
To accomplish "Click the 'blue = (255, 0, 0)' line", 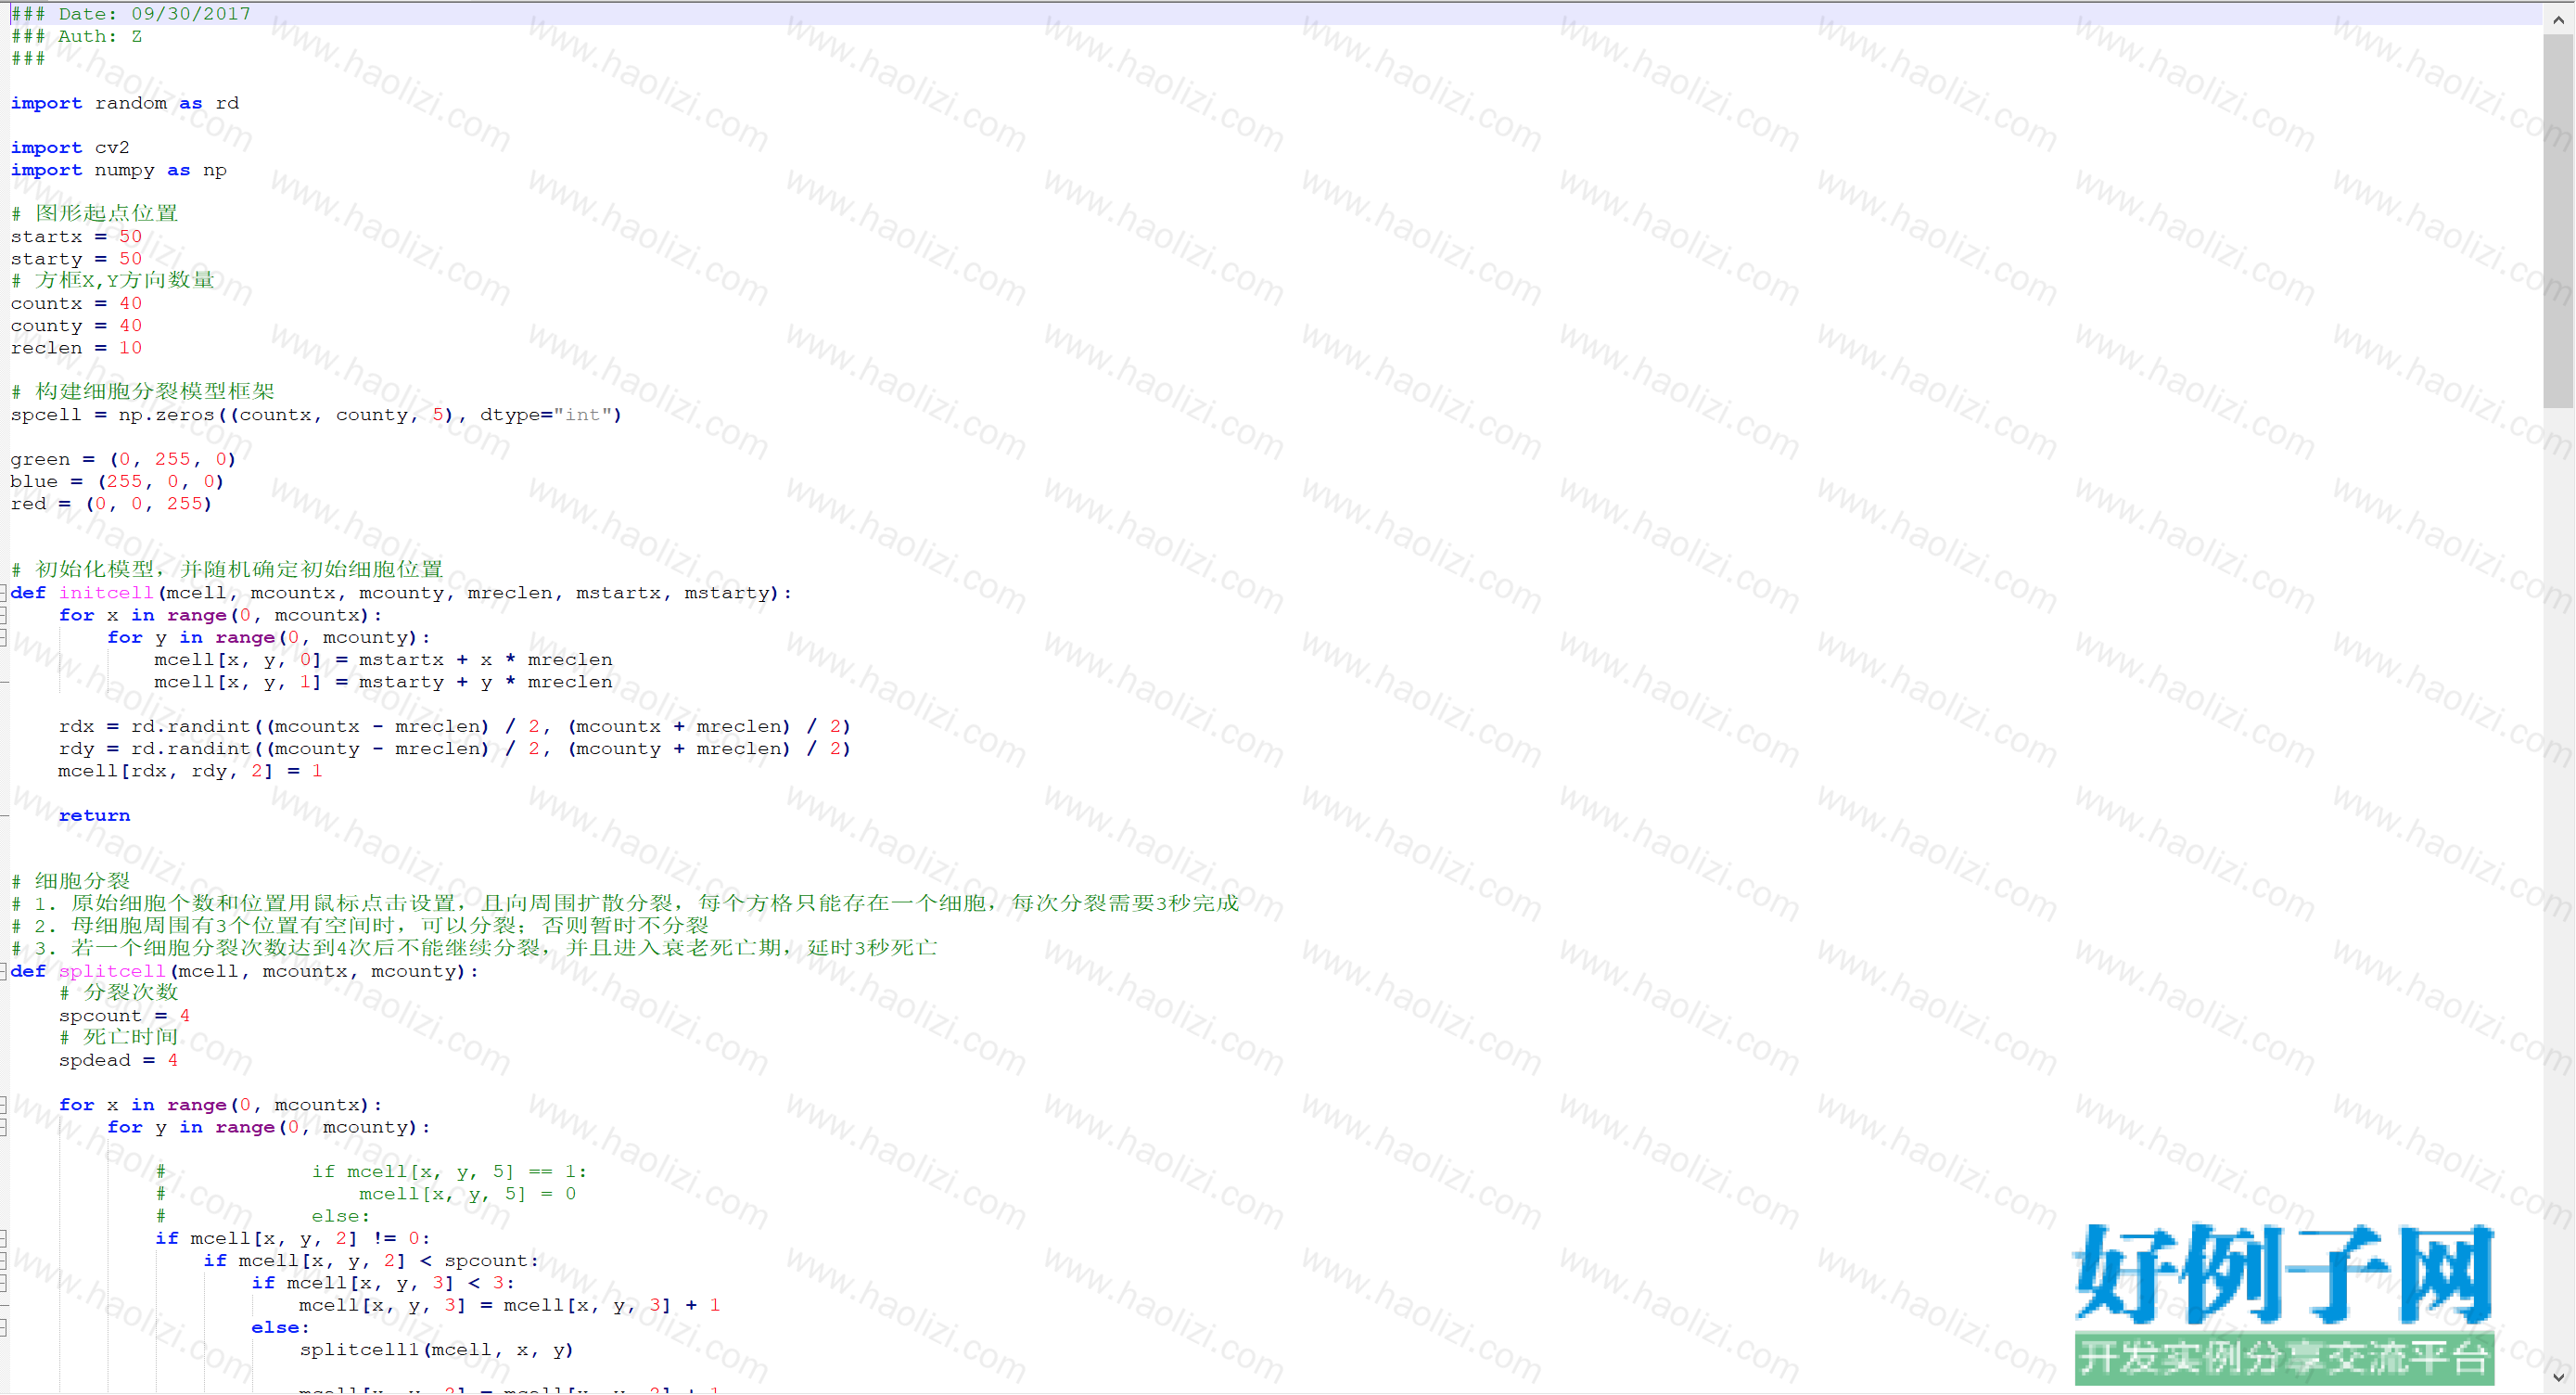I will coord(117,482).
